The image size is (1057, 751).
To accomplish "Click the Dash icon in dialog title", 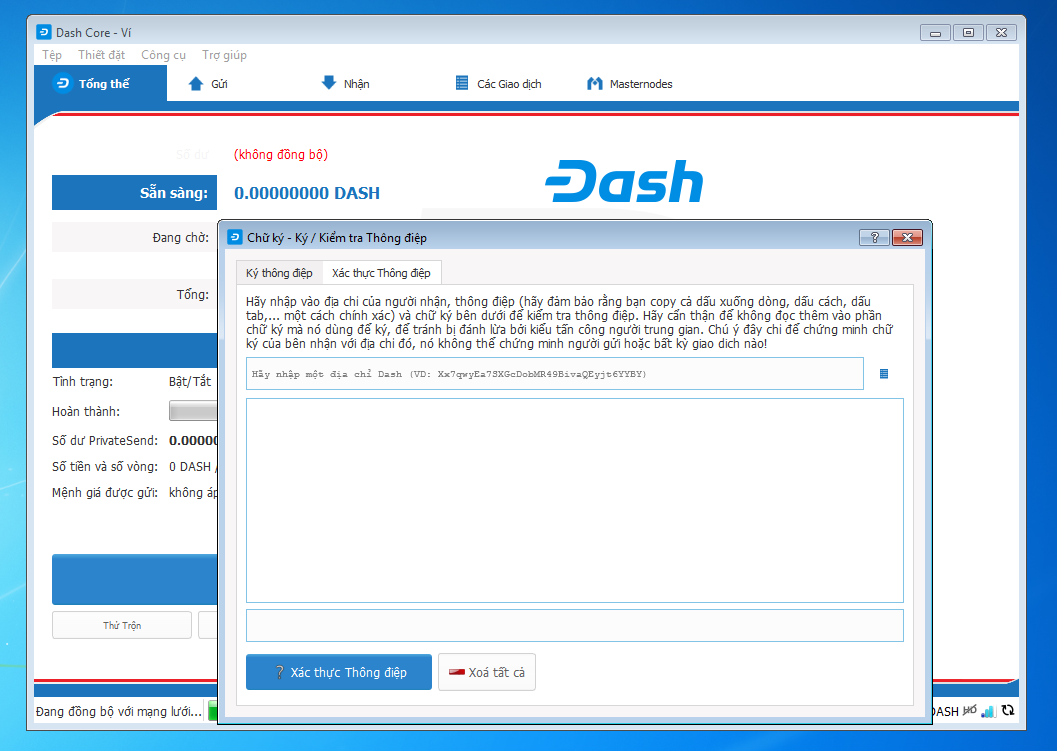I will pos(235,237).
